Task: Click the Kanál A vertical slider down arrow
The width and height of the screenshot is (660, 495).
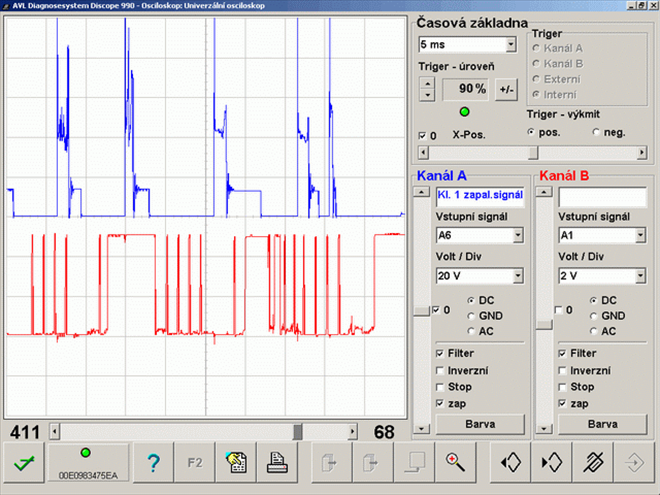Action: click(421, 429)
